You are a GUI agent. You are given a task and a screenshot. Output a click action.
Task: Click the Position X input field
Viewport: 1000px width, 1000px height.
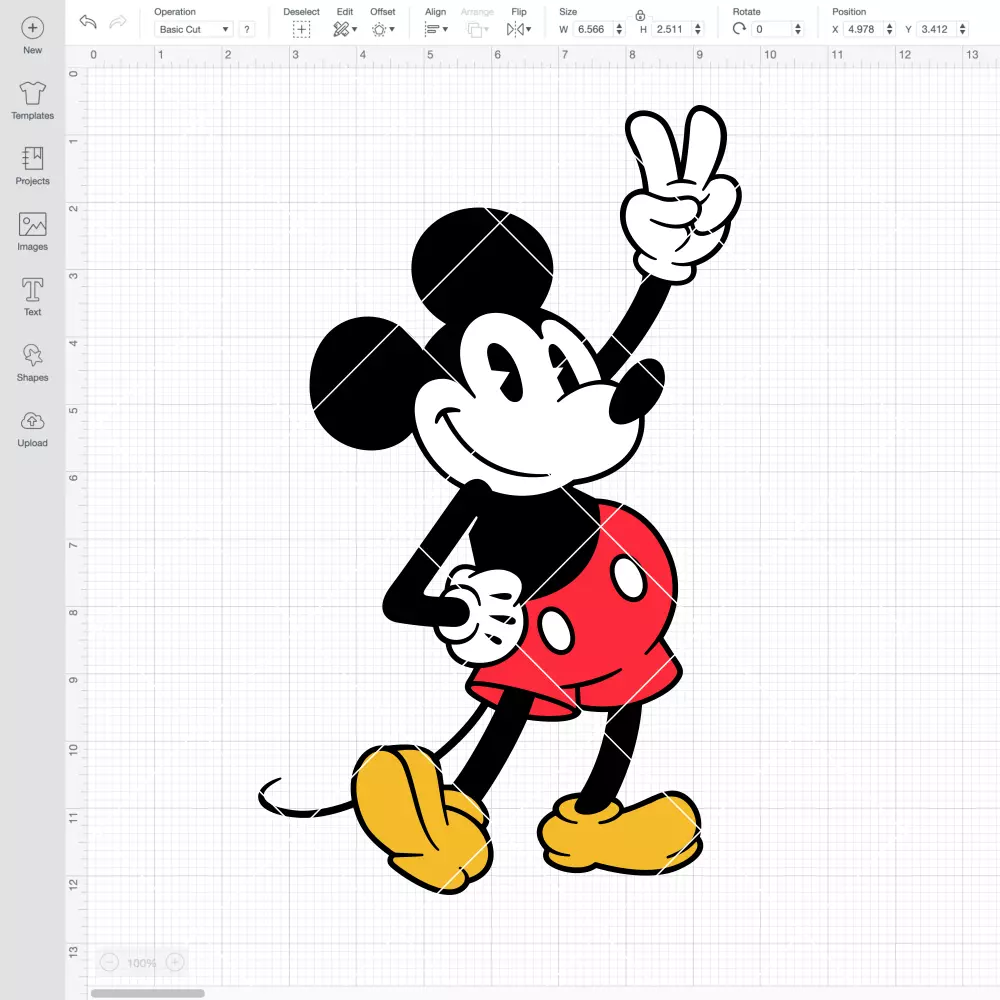[864, 29]
